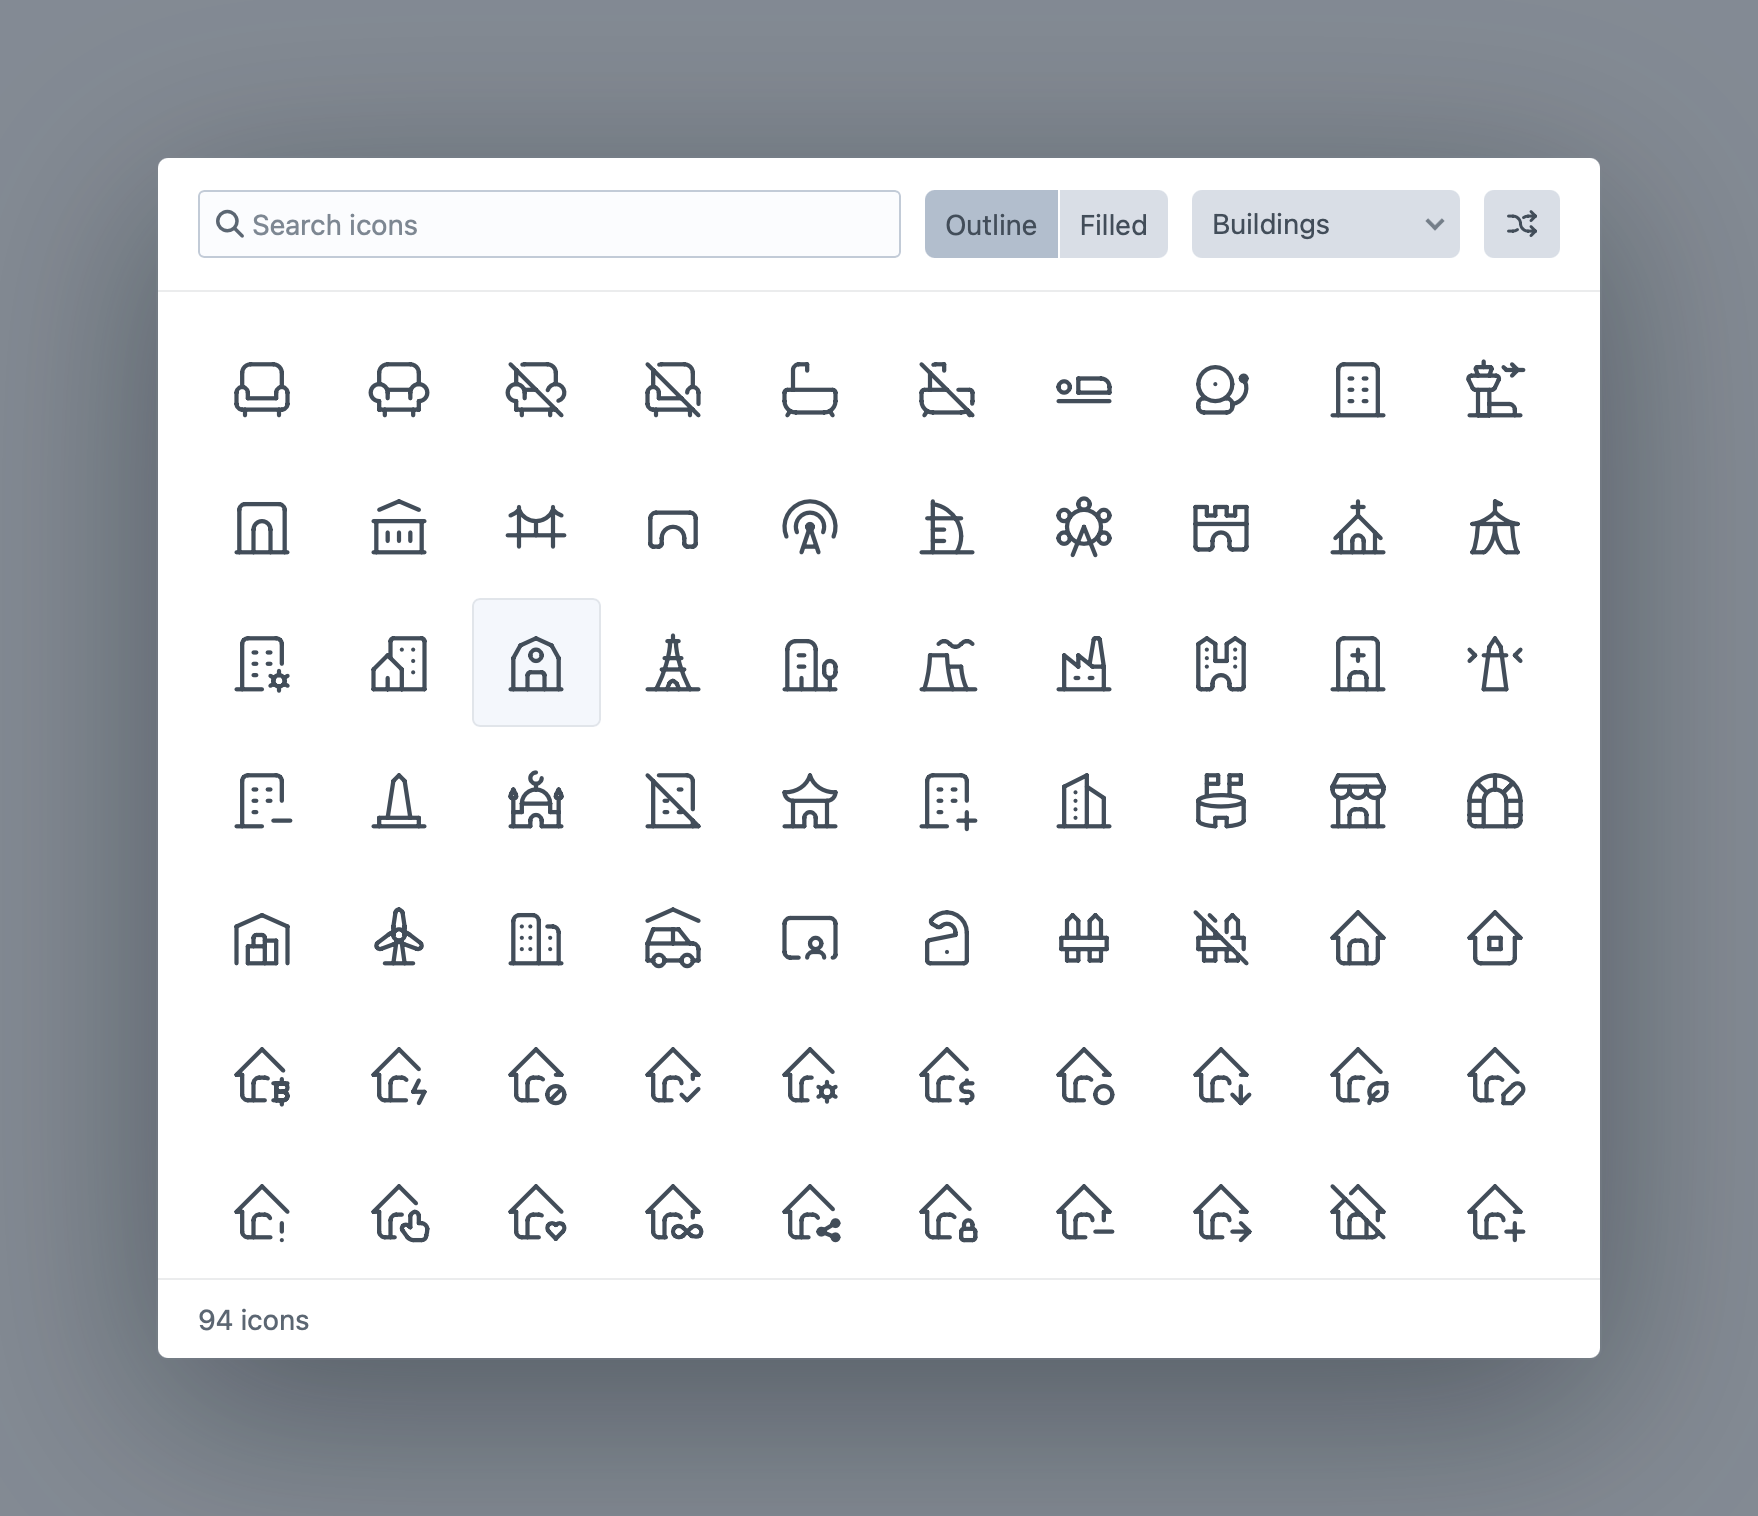Select the home with plus icon
The image size is (1758, 1516).
click(1495, 1212)
